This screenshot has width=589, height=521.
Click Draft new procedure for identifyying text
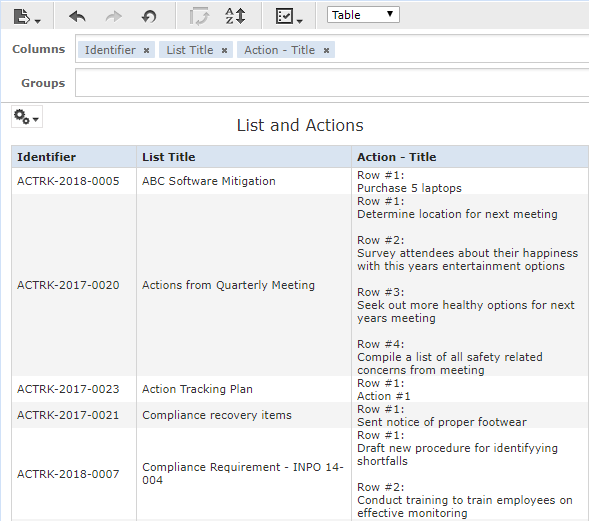pyautogui.click(x=457, y=455)
